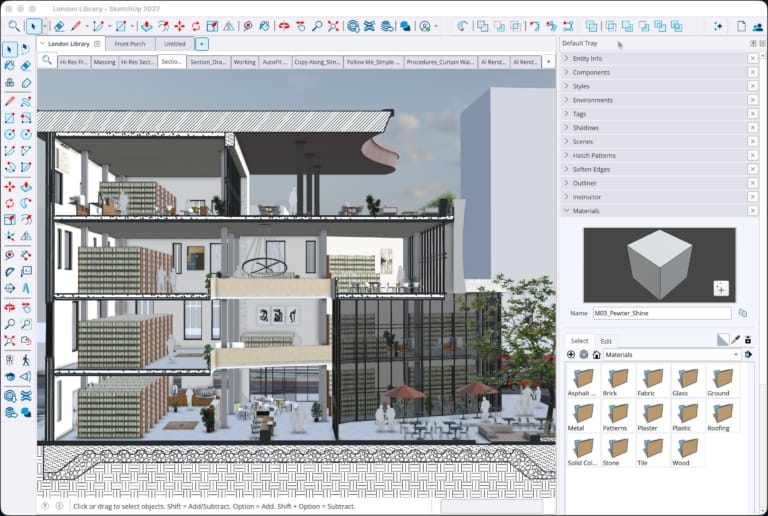Click the material name field M03_Pewter_Shine
768x516 pixels.
click(662, 313)
